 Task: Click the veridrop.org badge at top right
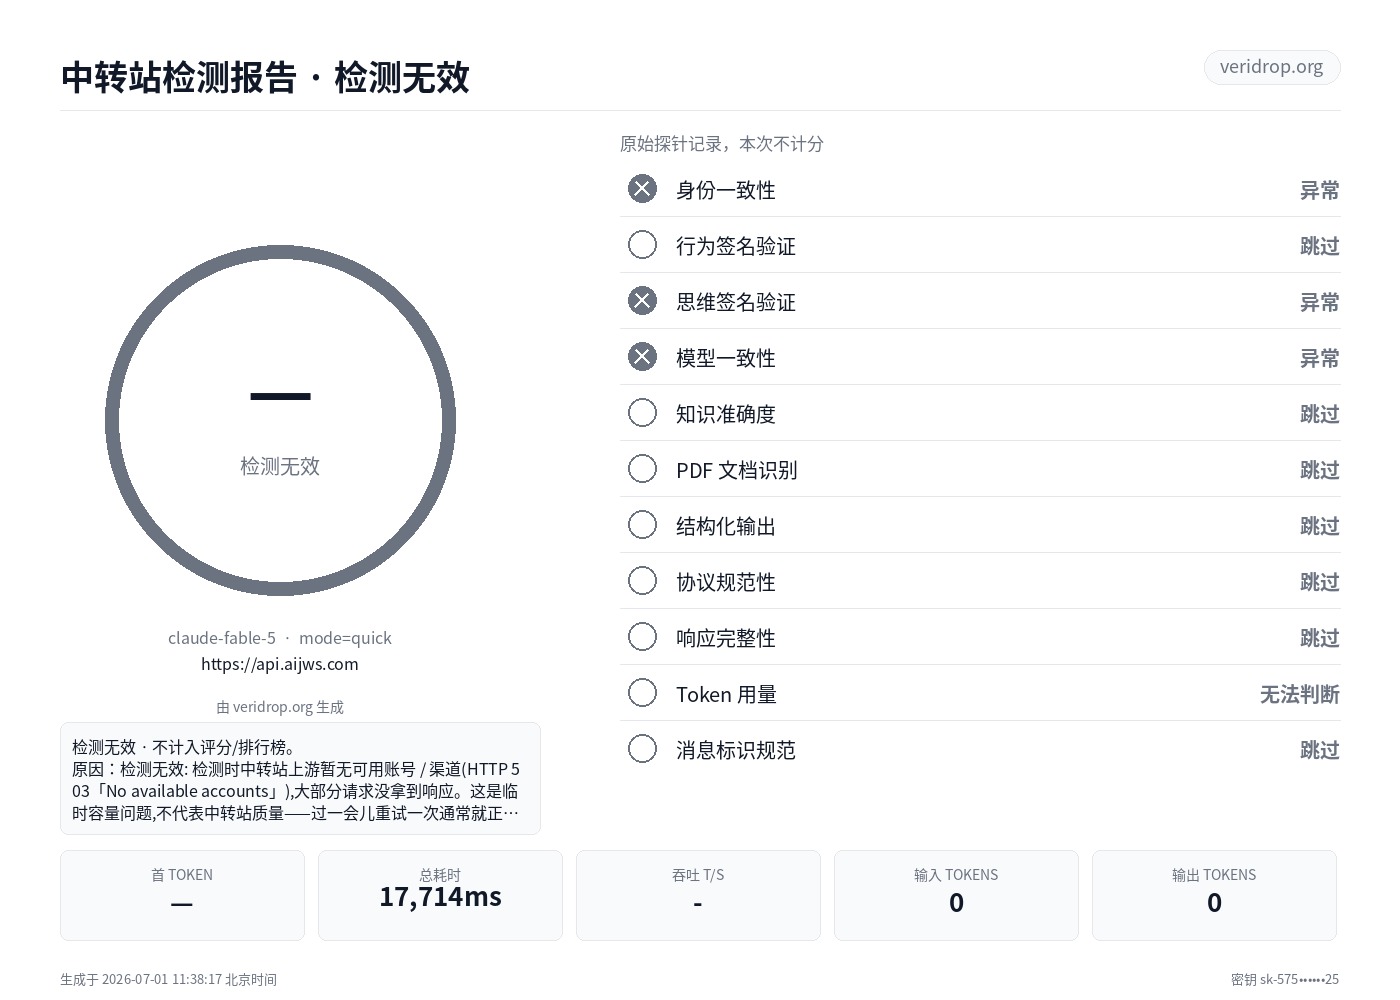[x=1271, y=67]
